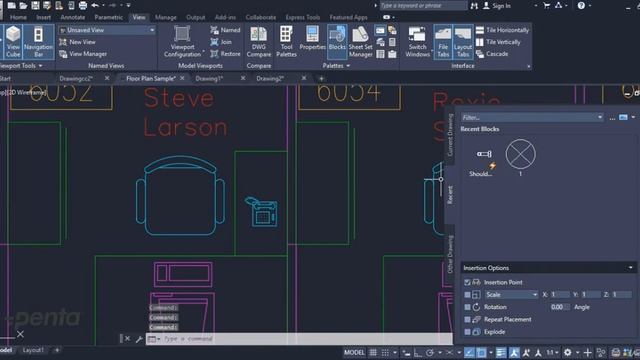Toggle the Scale checkbox

[x=467, y=295]
